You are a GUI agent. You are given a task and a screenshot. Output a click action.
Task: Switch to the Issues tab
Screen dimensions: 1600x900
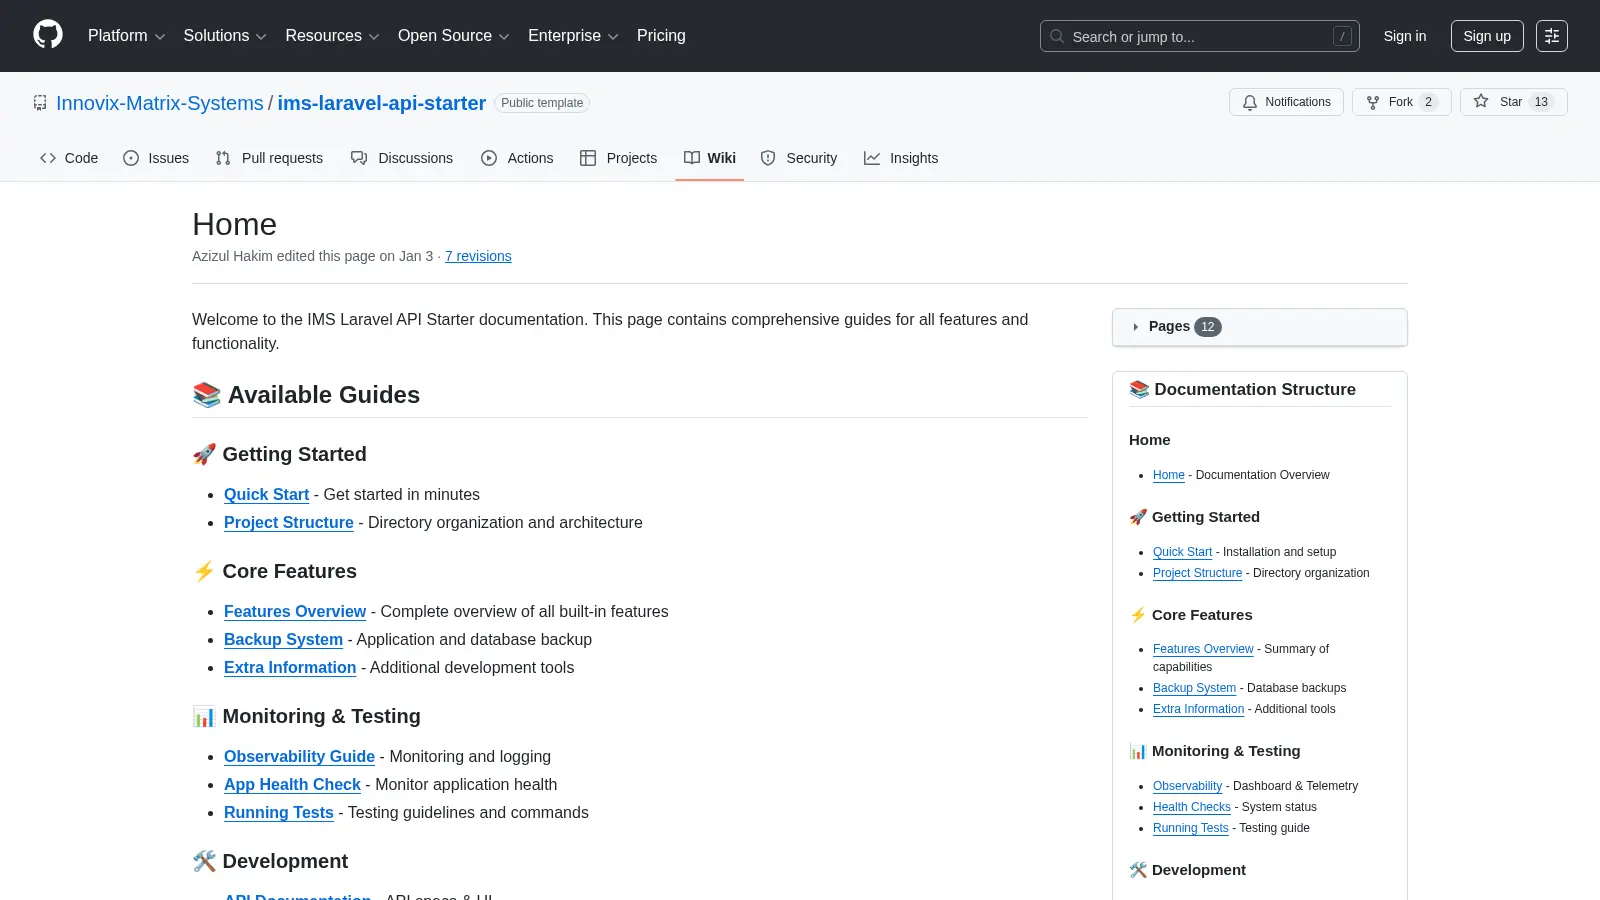pos(156,158)
